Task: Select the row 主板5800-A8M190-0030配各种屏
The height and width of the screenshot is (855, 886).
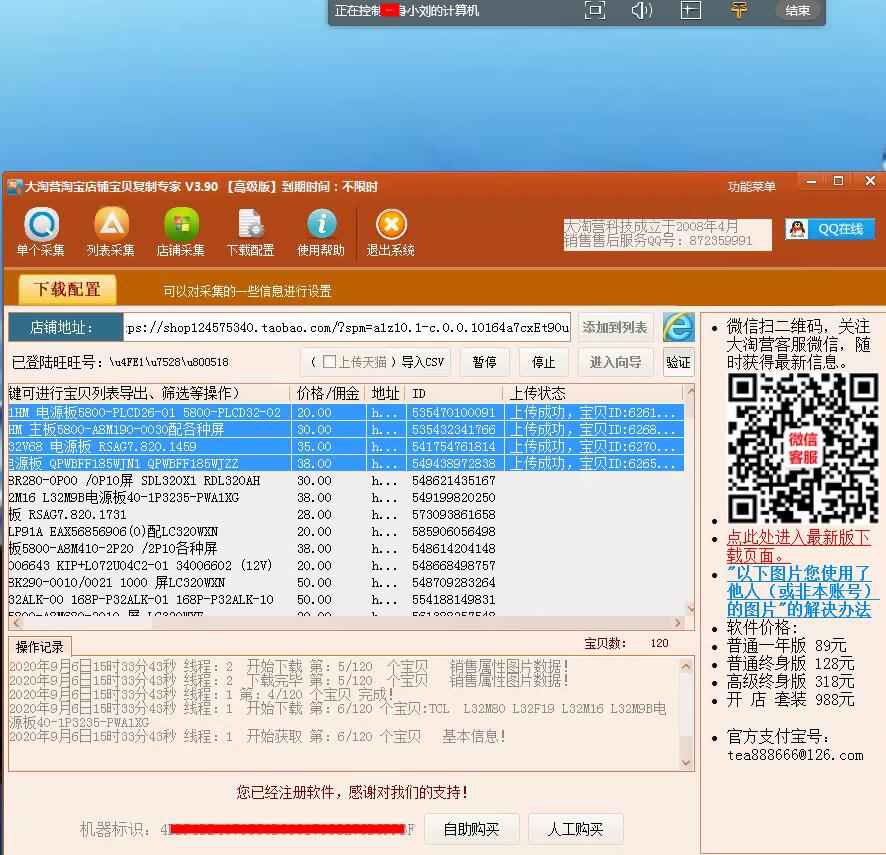Action: [346, 429]
